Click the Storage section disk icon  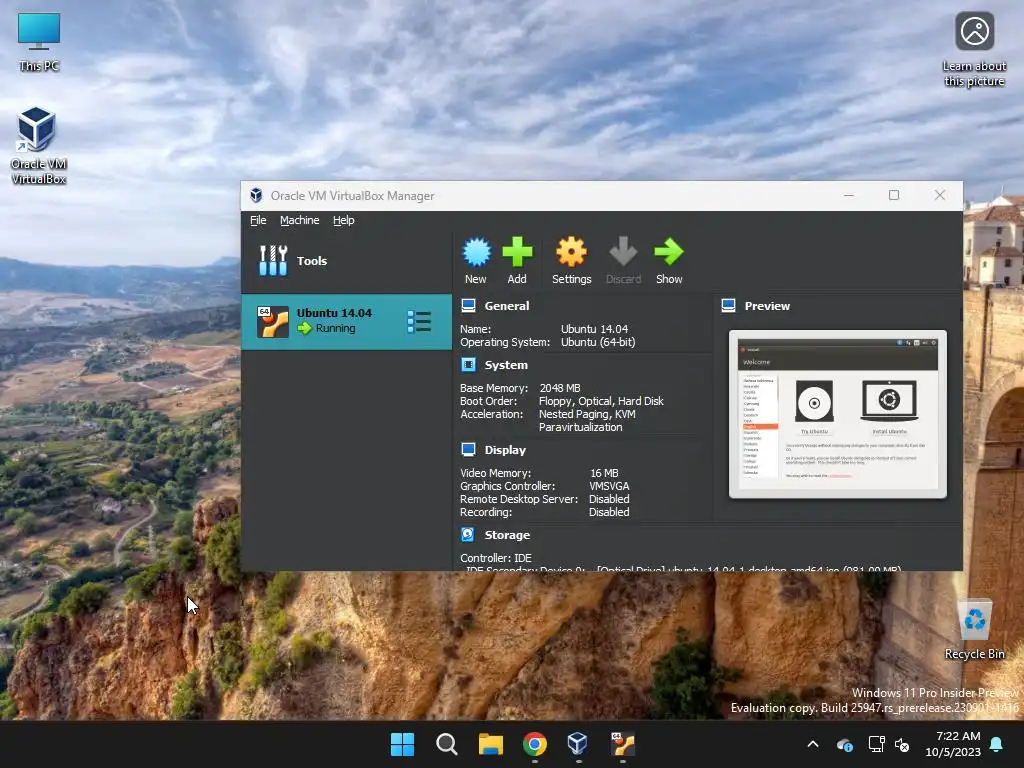[468, 534]
